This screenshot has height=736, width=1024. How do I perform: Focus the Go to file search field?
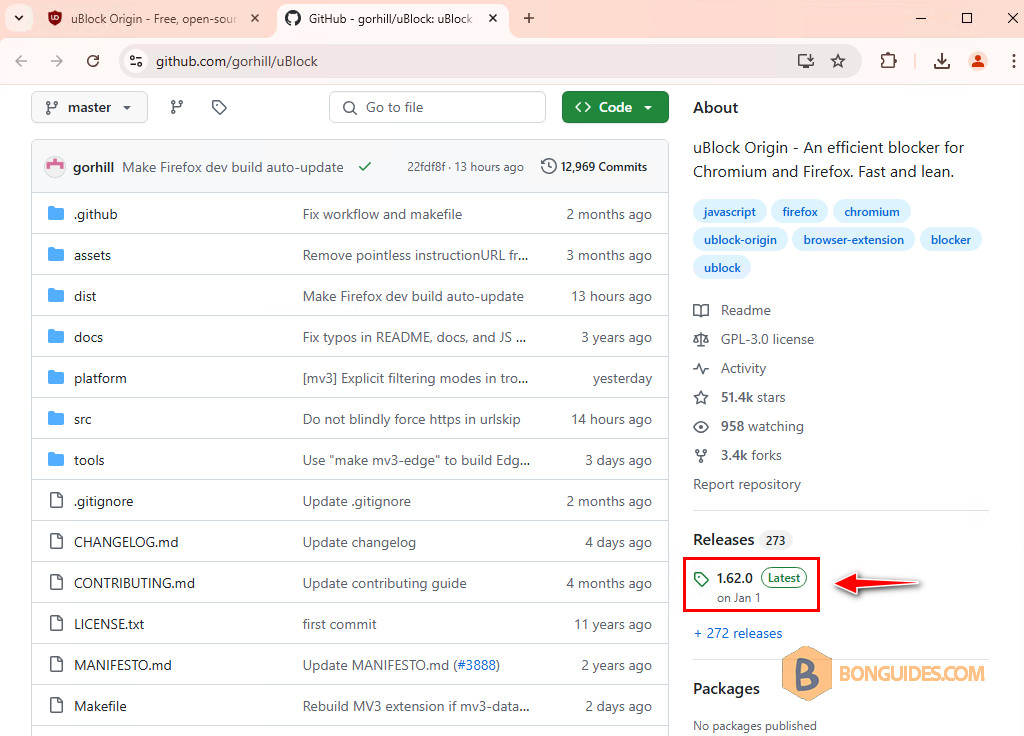438,107
